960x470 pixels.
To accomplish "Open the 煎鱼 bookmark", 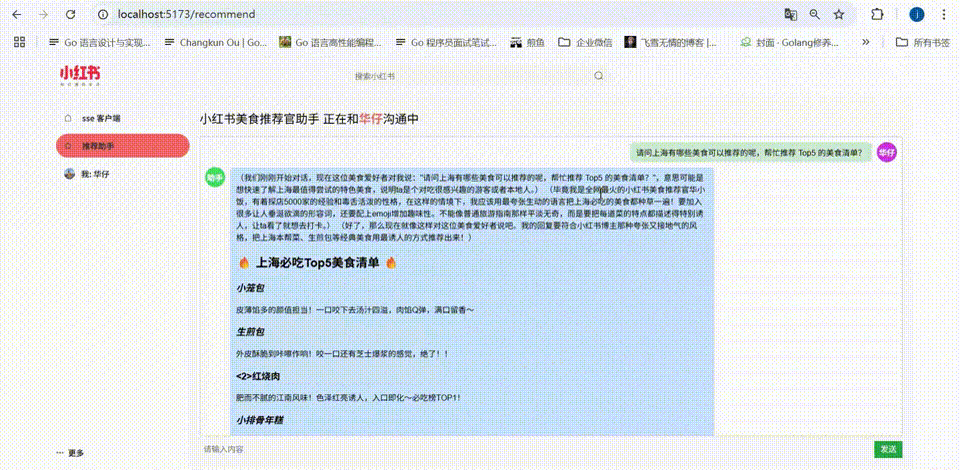I will [x=527, y=42].
